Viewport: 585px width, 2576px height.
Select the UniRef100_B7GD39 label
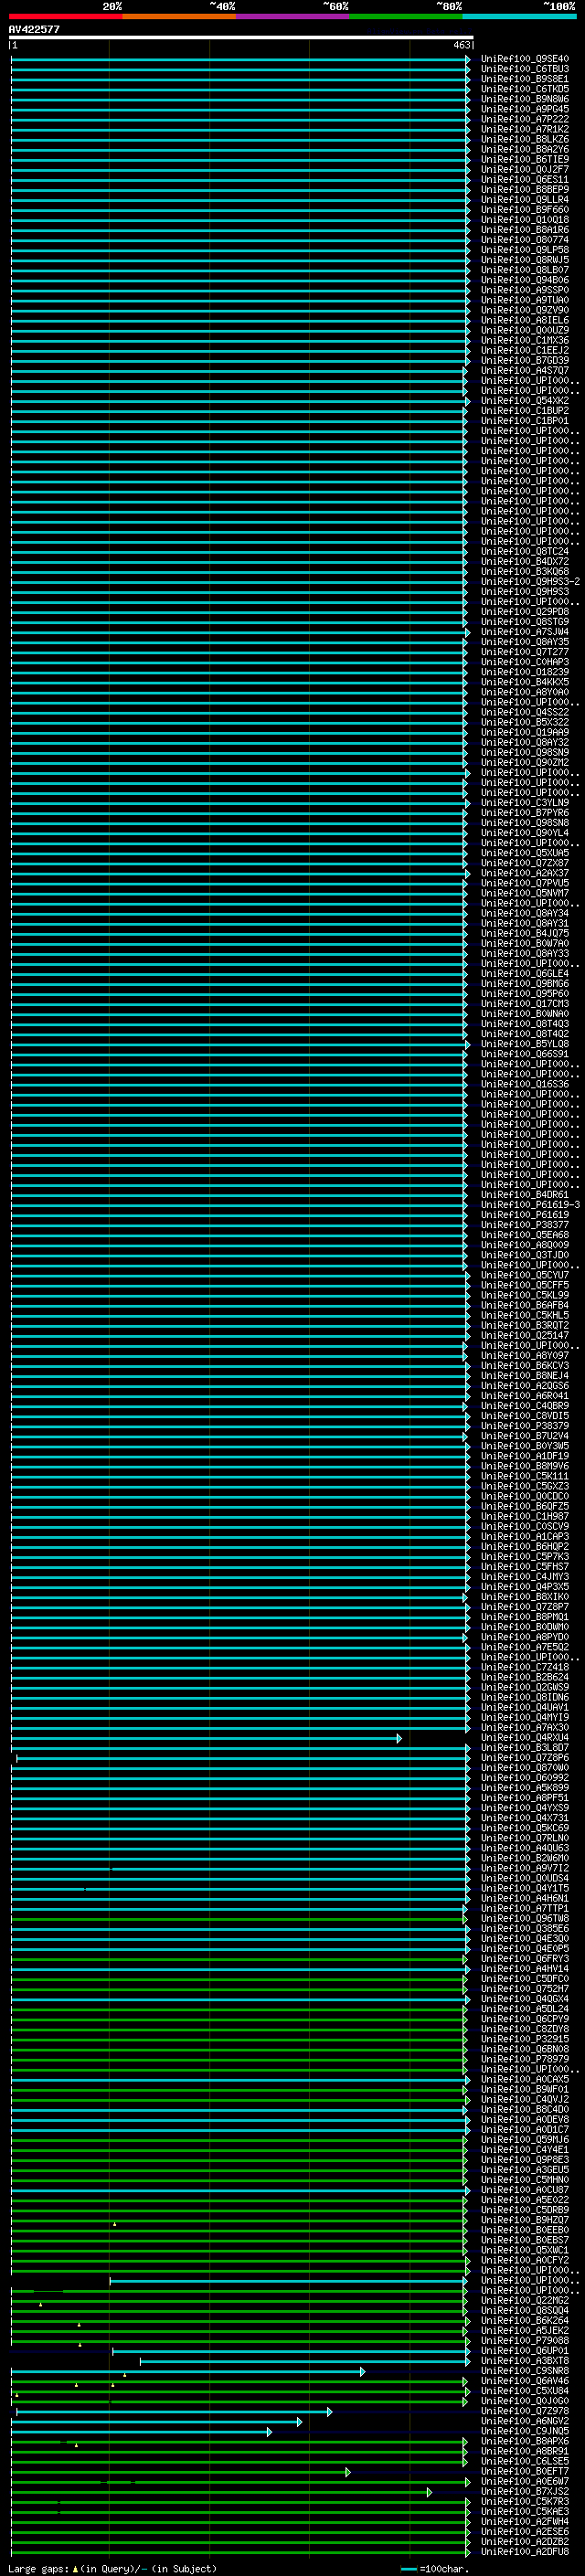click(524, 361)
